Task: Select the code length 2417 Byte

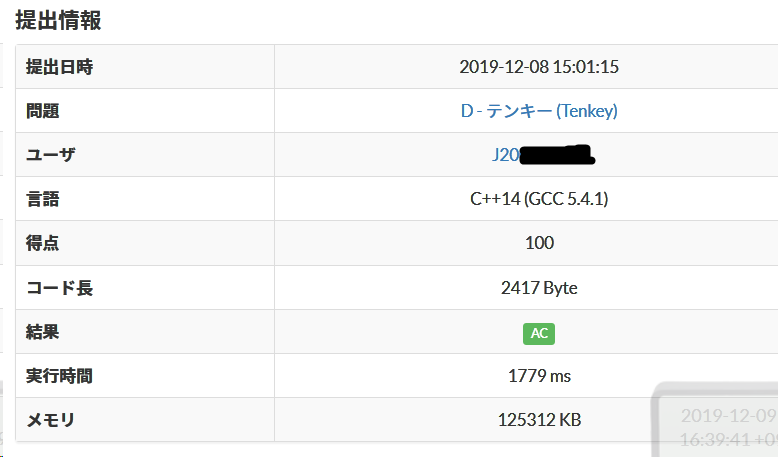Action: click(539, 288)
